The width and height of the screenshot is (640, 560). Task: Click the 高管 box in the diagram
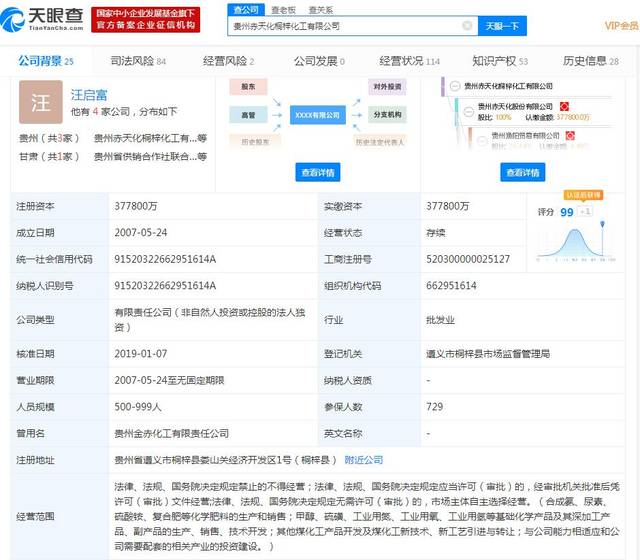pyautogui.click(x=248, y=115)
